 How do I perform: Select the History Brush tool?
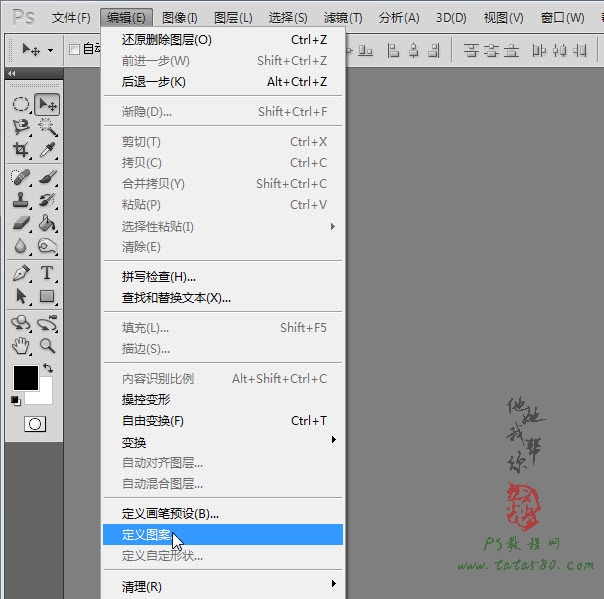tap(47, 200)
